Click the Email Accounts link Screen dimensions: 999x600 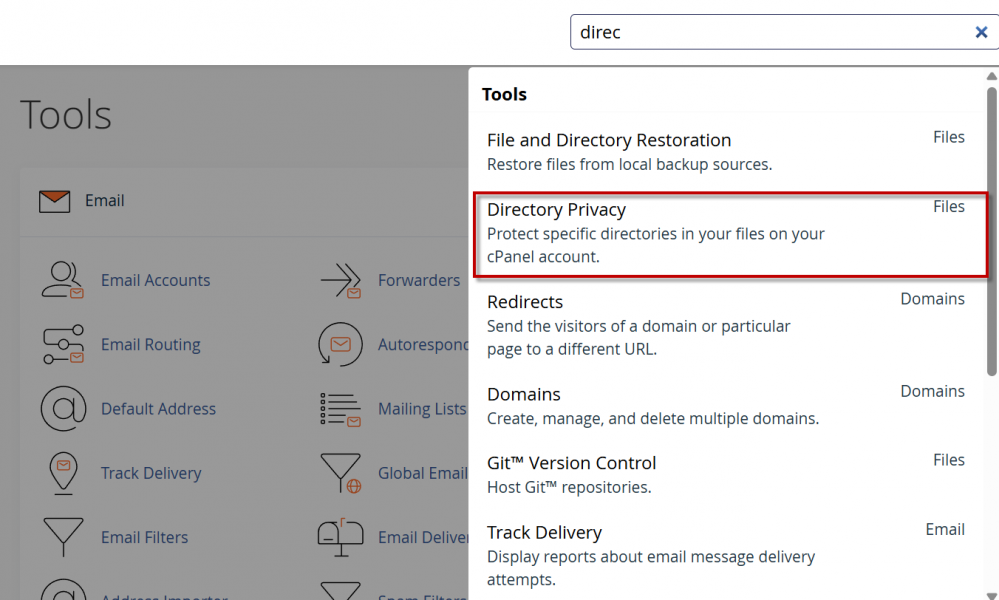[x=155, y=280]
